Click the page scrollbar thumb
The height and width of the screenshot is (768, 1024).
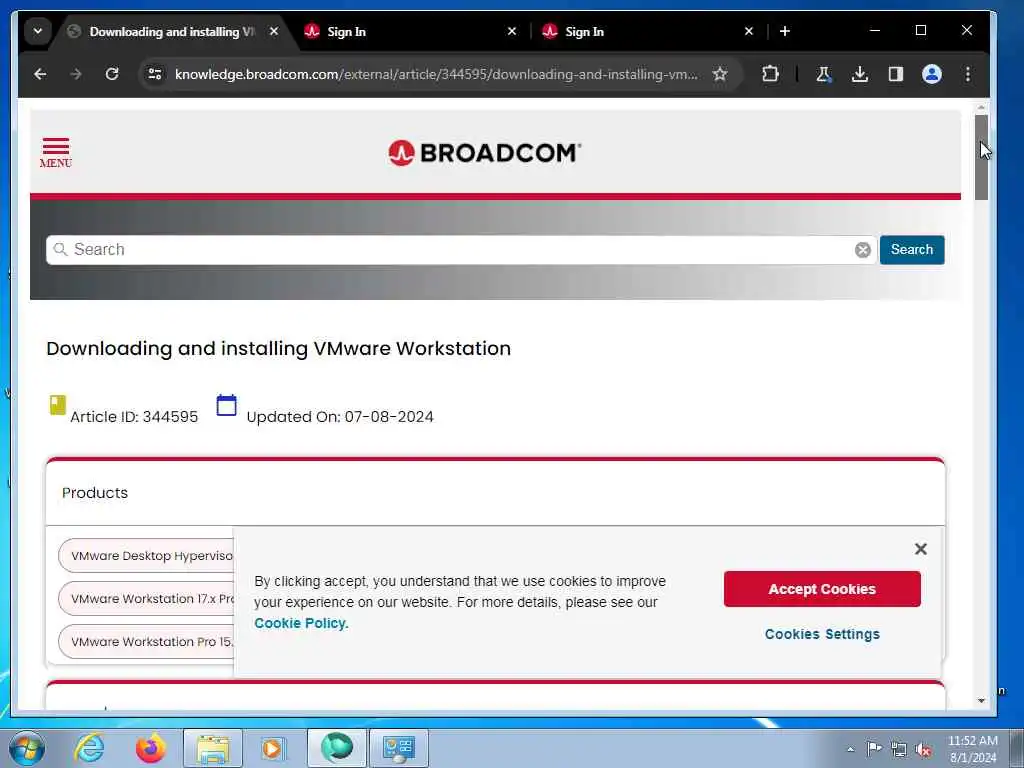point(981,157)
